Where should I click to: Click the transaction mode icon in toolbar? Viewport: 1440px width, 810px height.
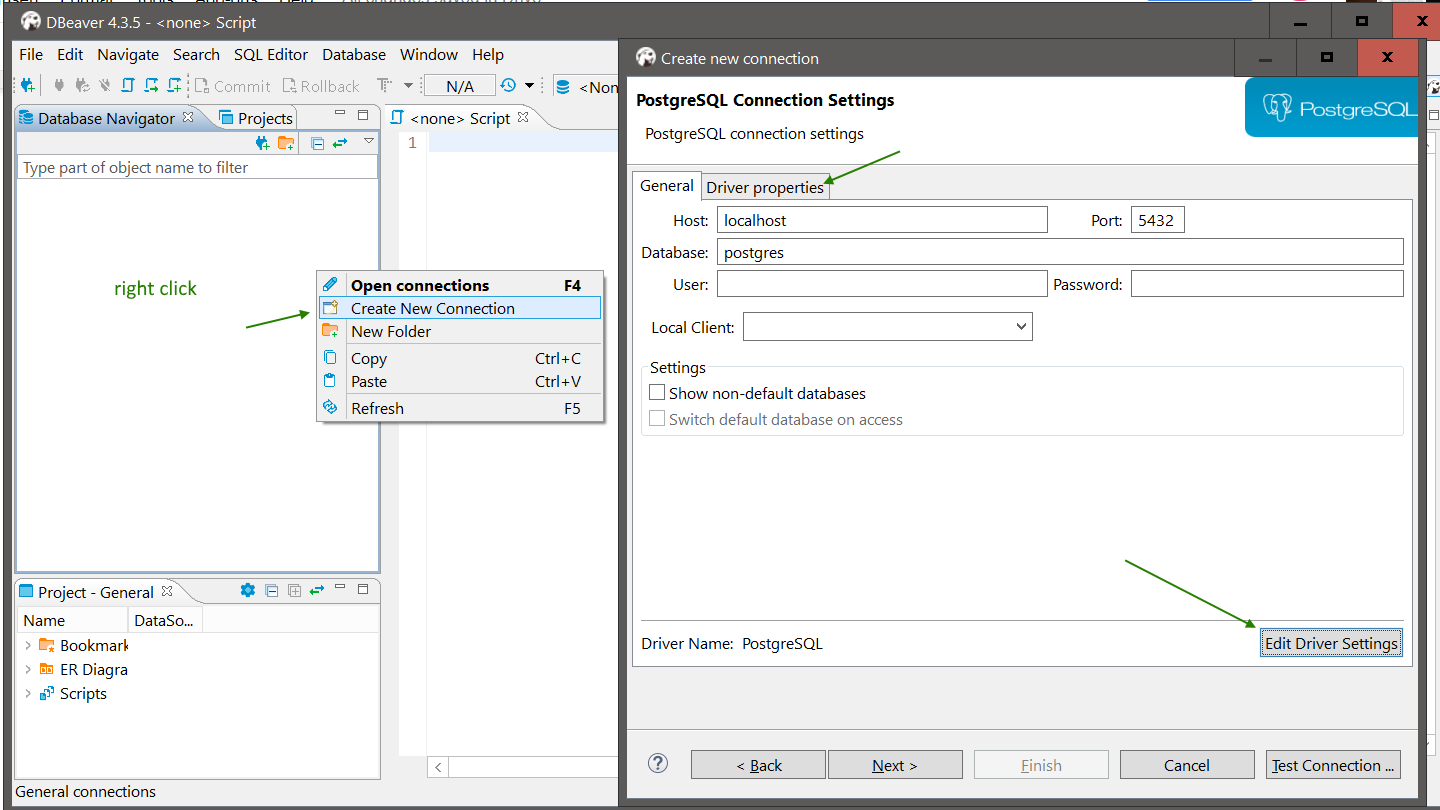coord(384,85)
